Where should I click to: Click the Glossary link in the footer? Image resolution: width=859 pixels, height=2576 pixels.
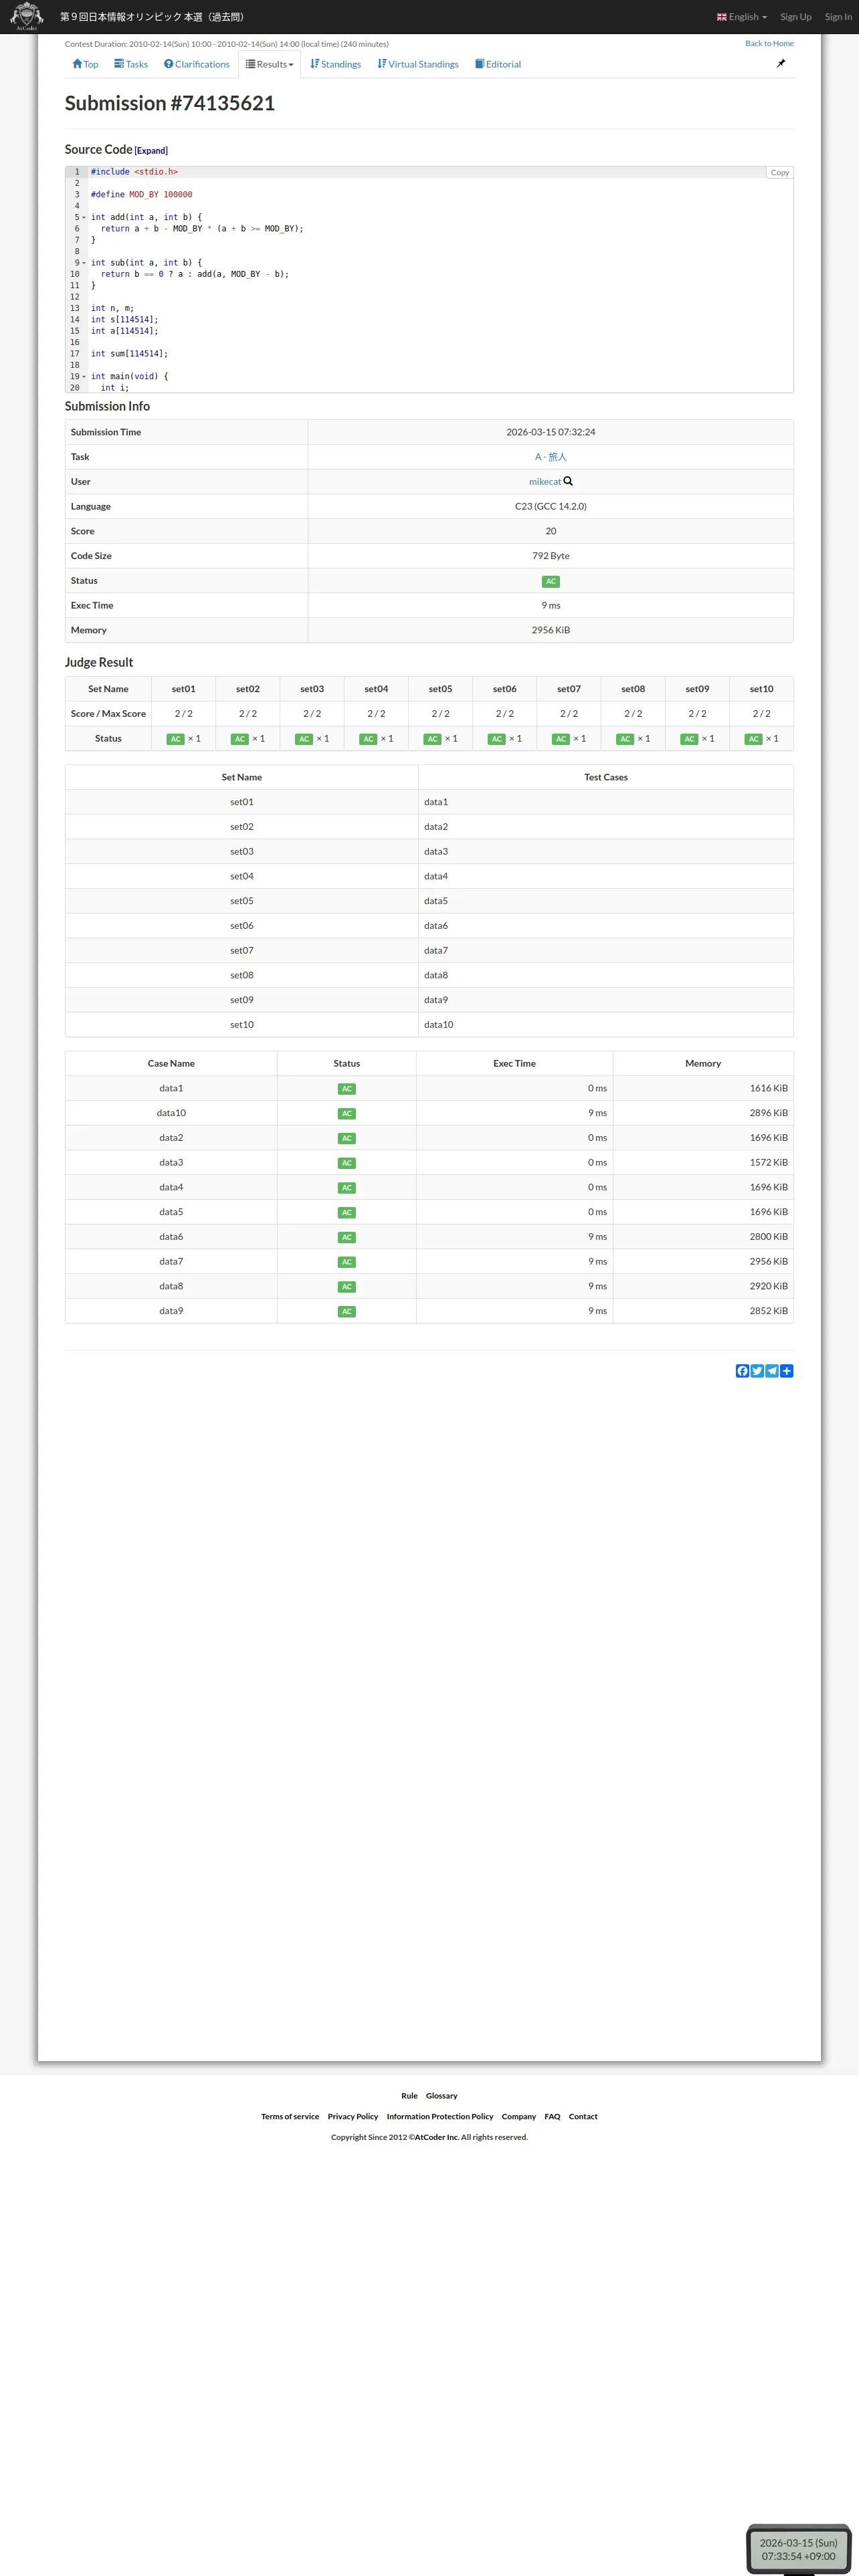[441, 2095]
